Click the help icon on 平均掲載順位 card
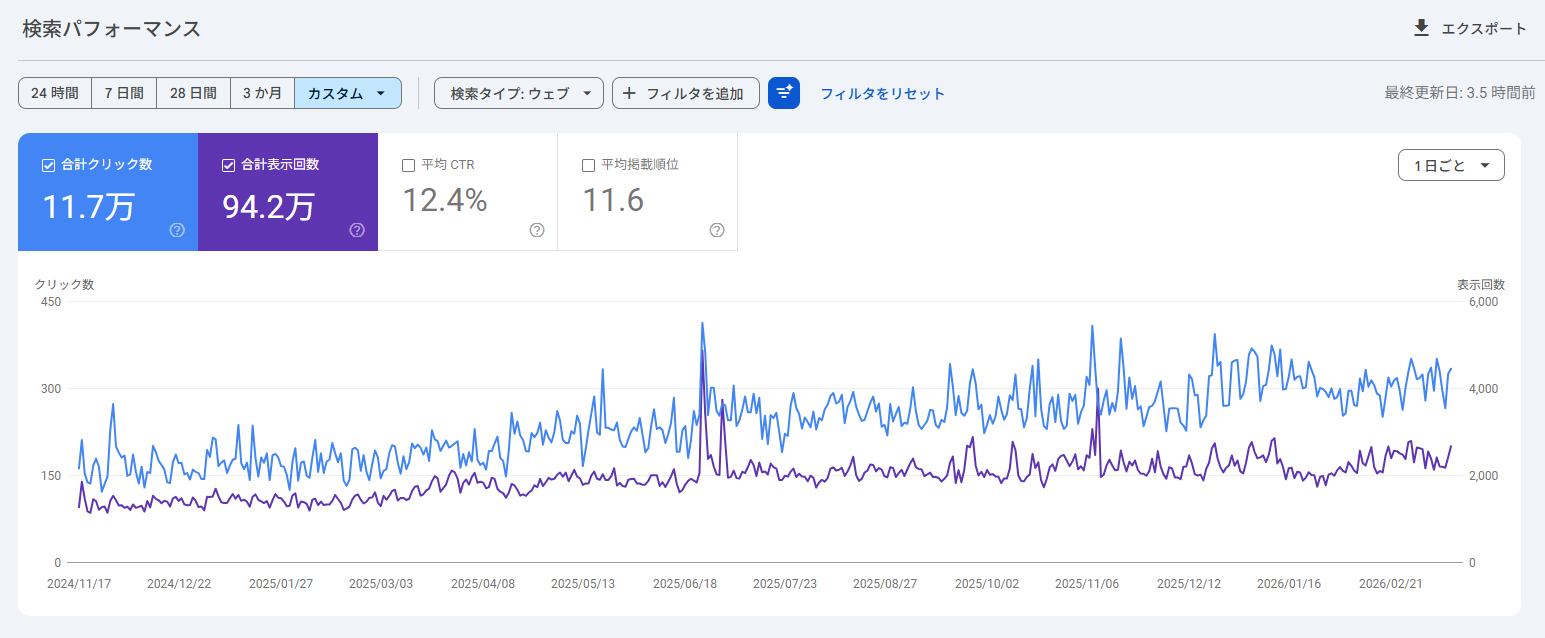The image size is (1545, 638). click(x=717, y=230)
